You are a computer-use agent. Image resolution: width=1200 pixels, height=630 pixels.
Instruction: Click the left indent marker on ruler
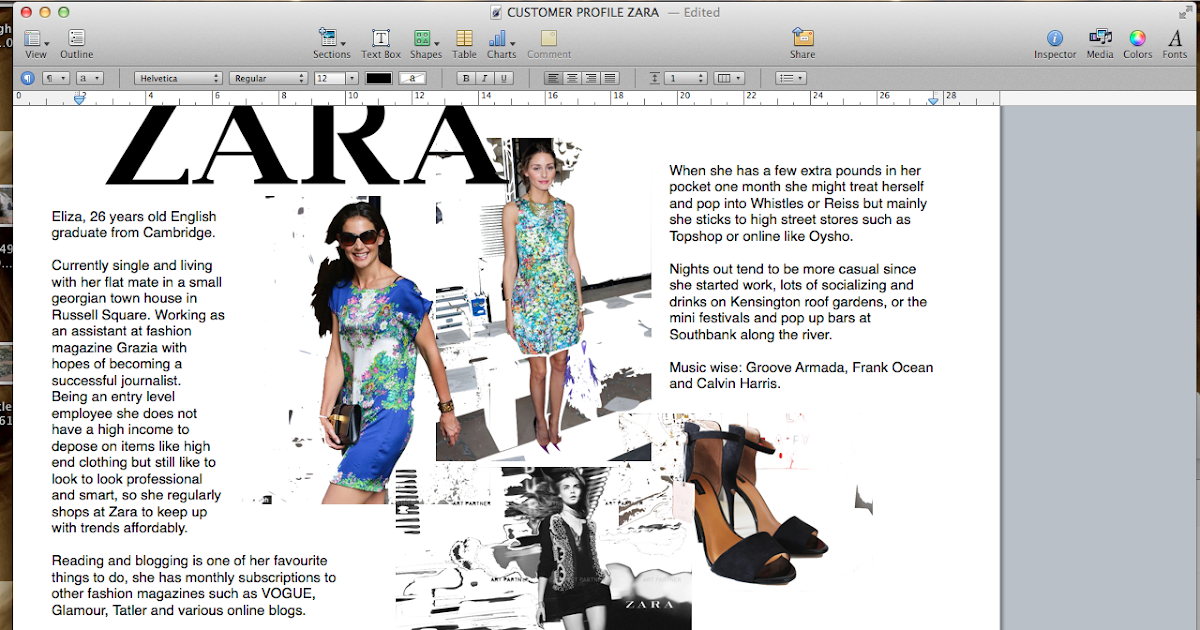[x=80, y=99]
